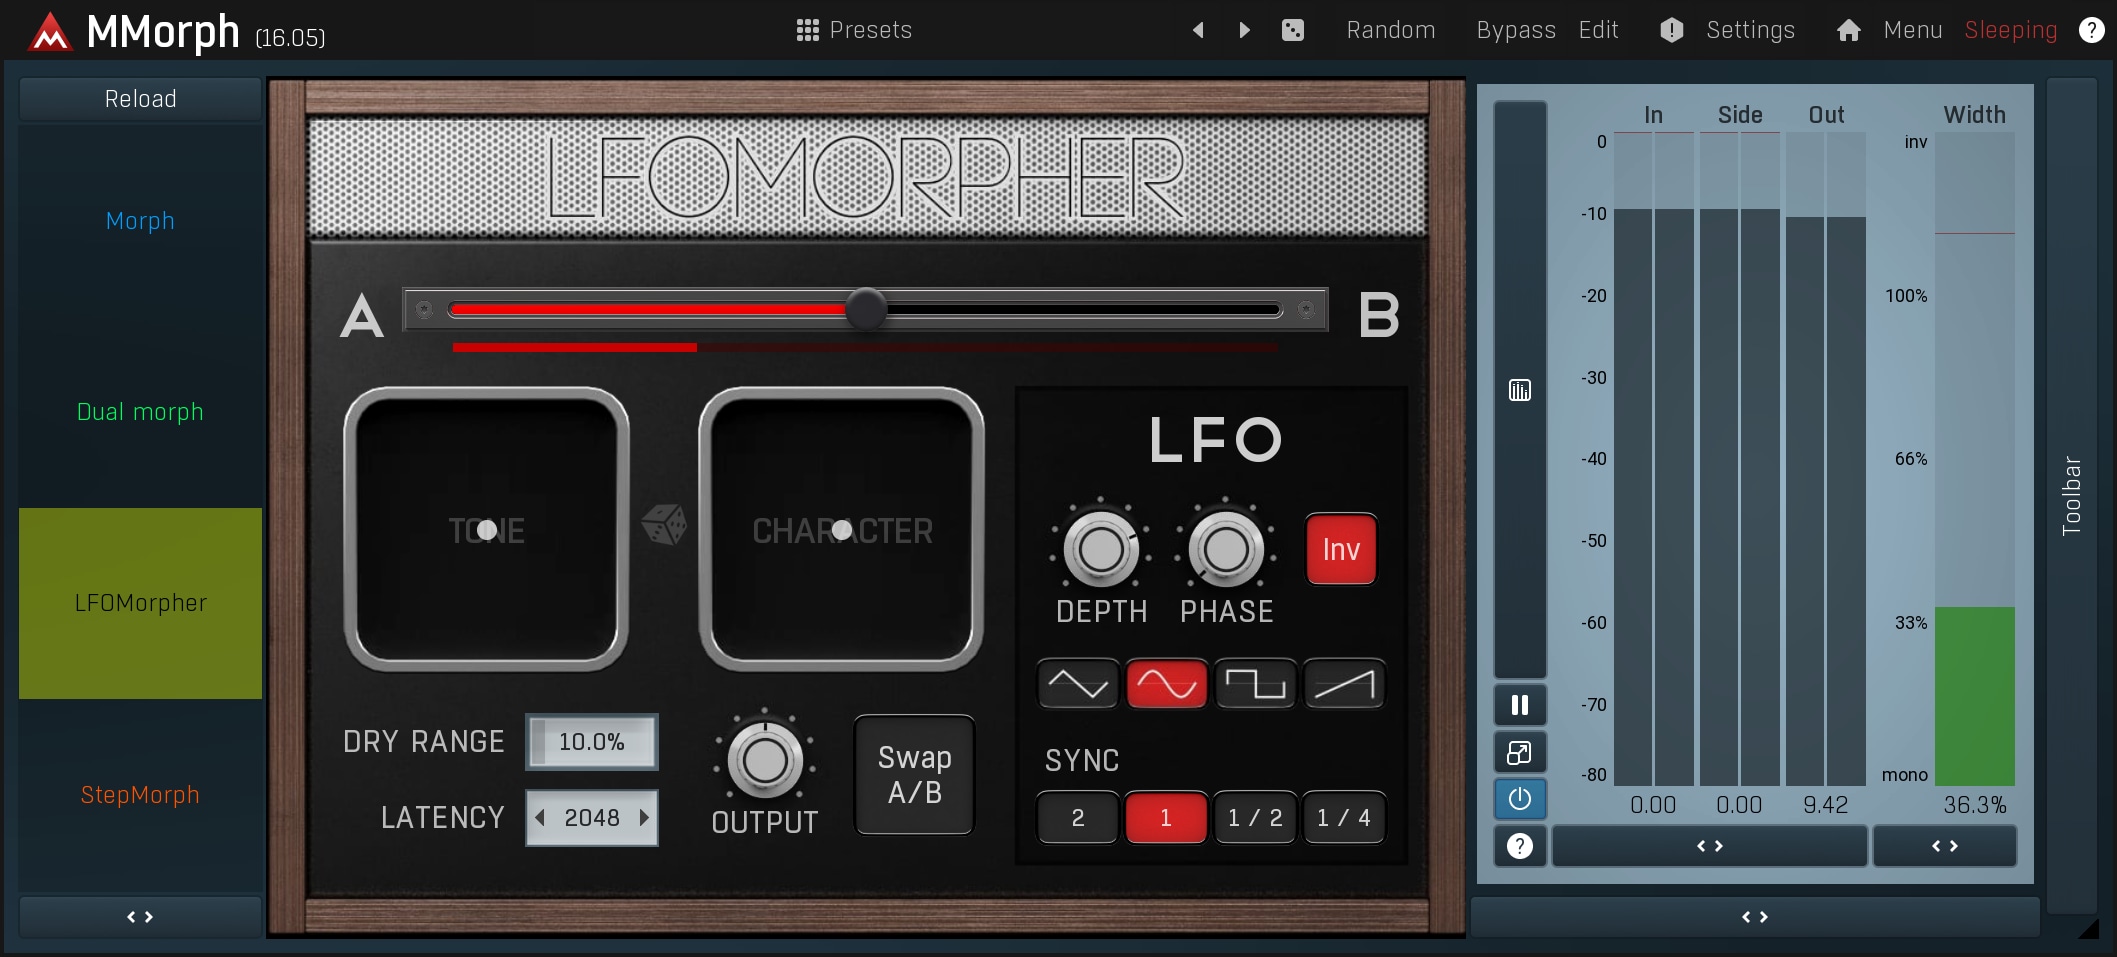Open help via top-right question mark

click(x=2091, y=30)
